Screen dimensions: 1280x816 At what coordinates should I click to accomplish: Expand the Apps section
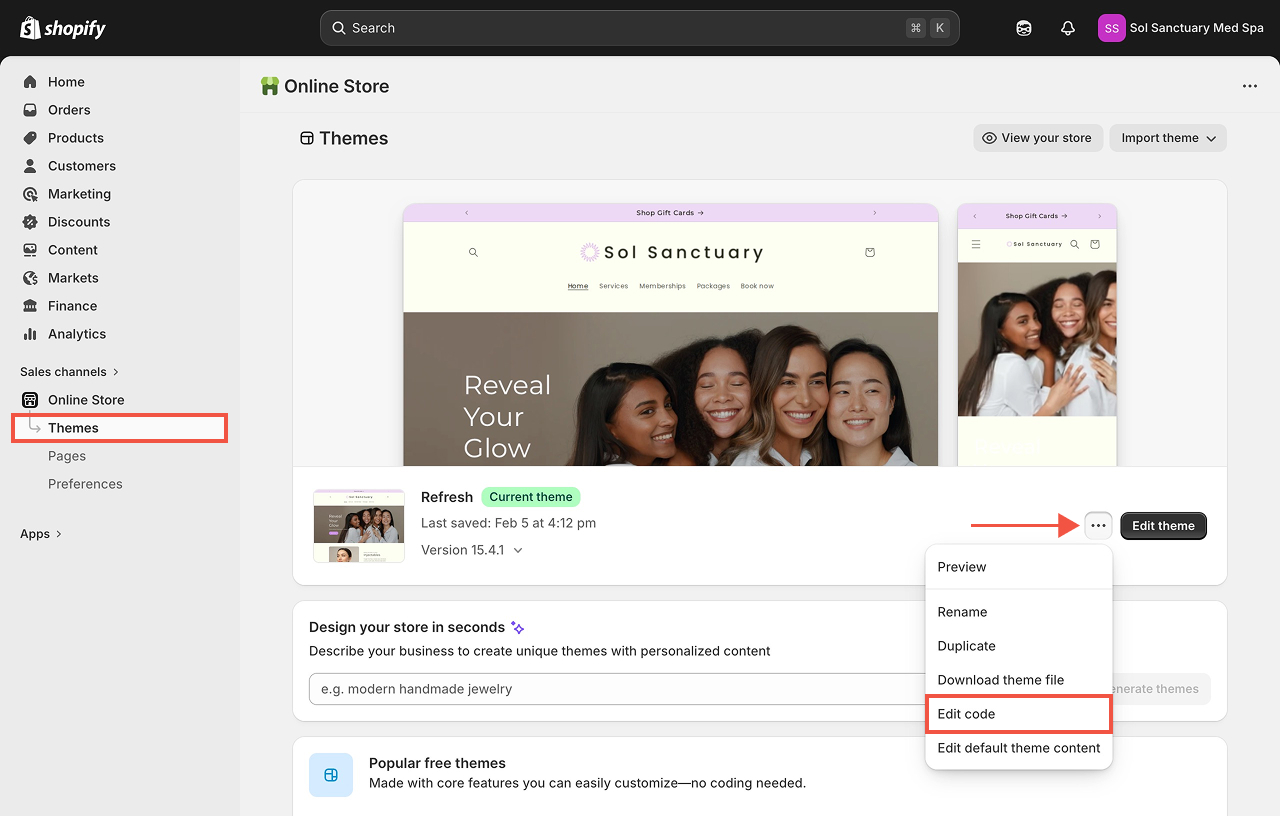click(41, 534)
